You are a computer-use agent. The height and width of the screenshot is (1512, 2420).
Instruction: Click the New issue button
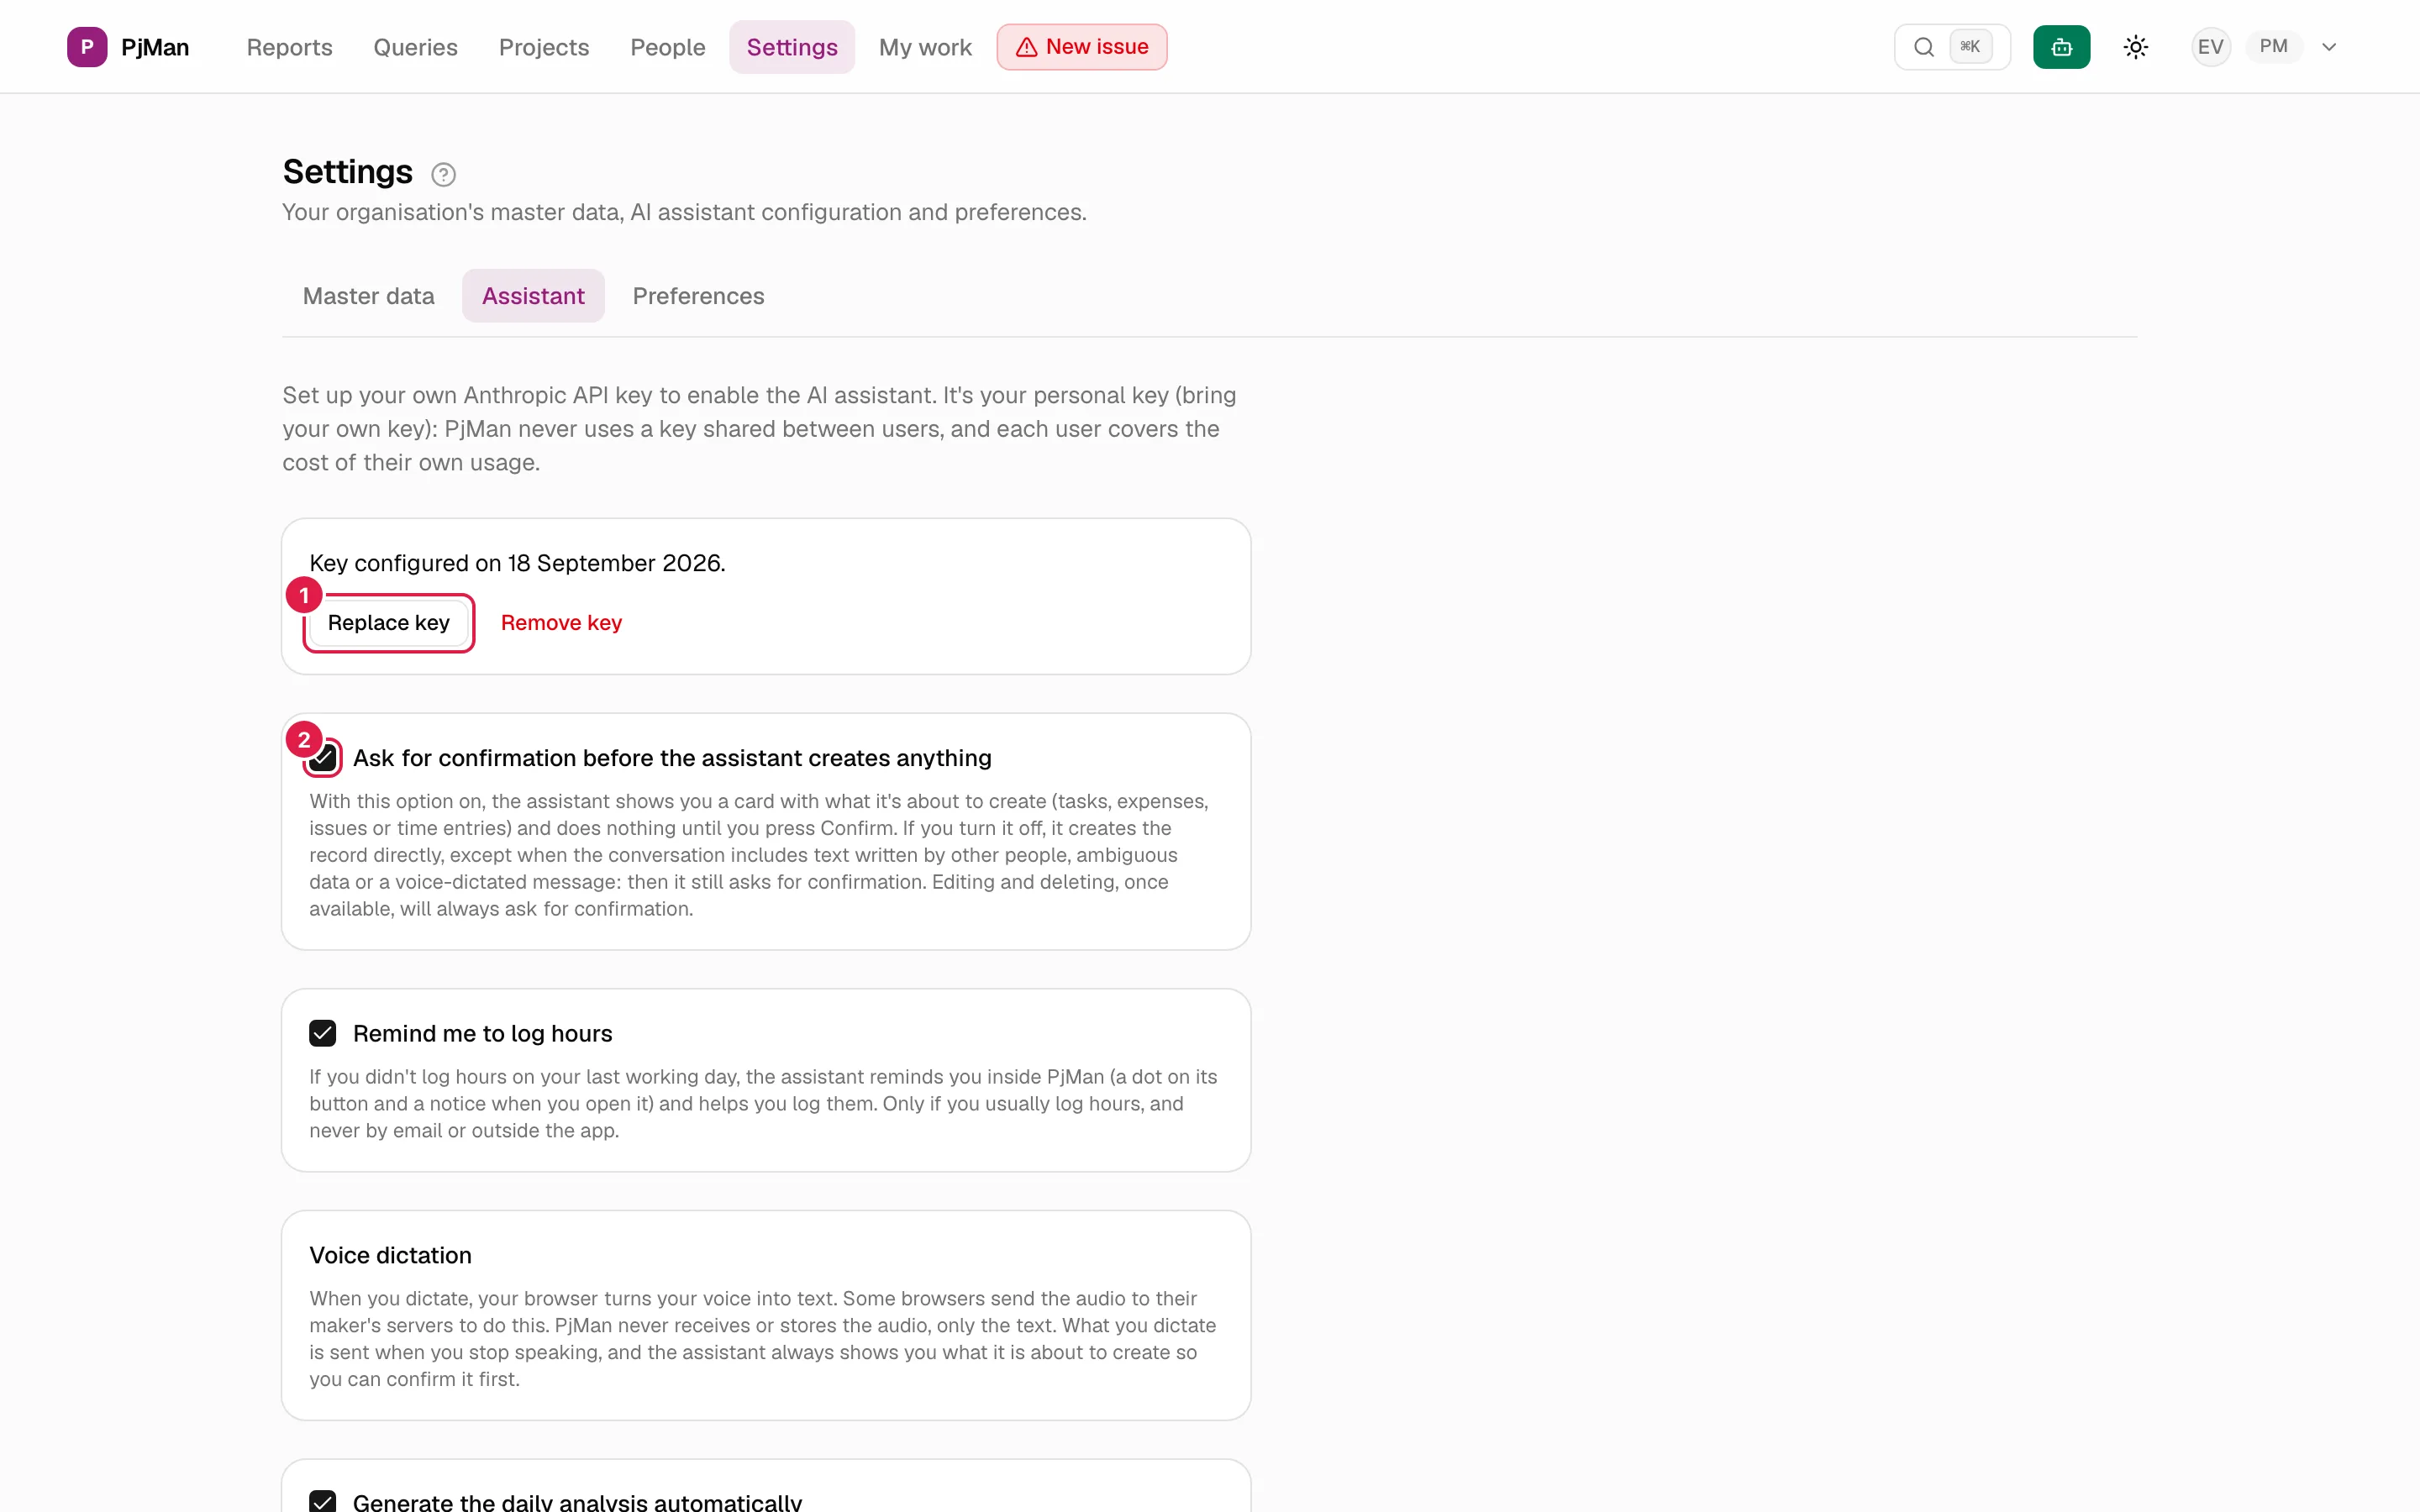(1081, 47)
